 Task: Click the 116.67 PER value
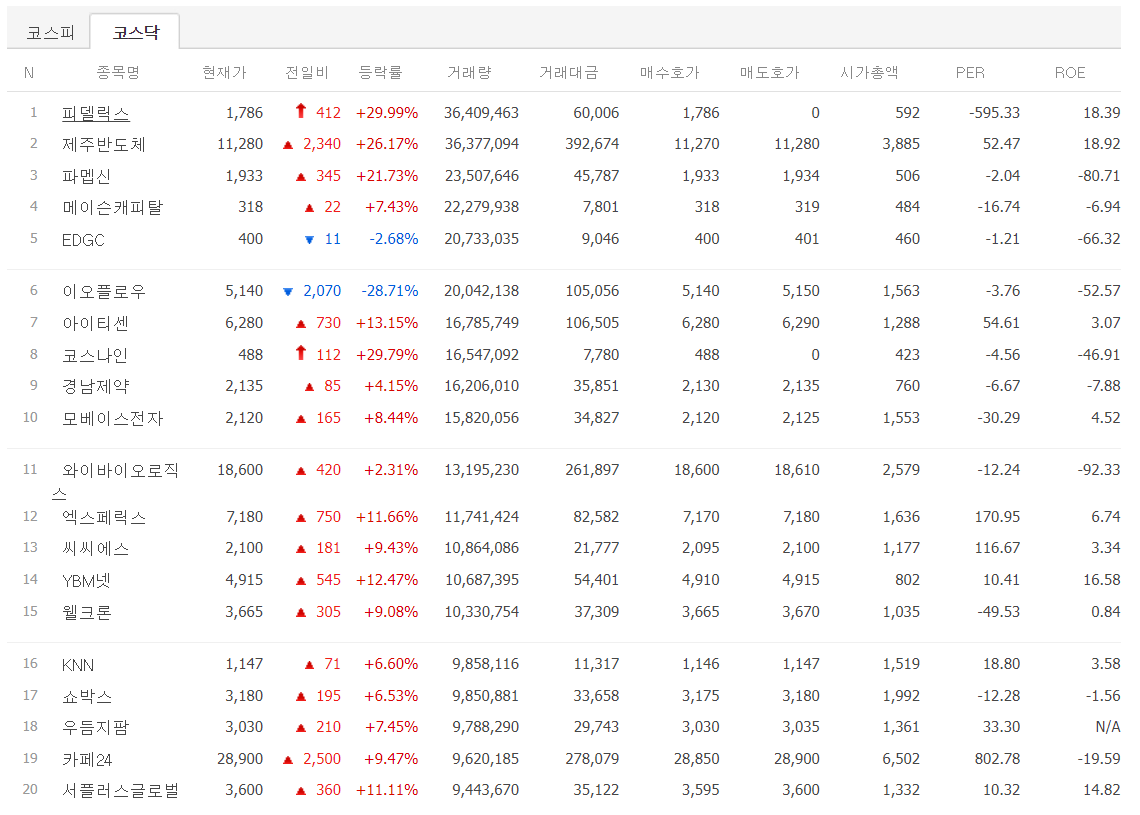click(x=997, y=548)
